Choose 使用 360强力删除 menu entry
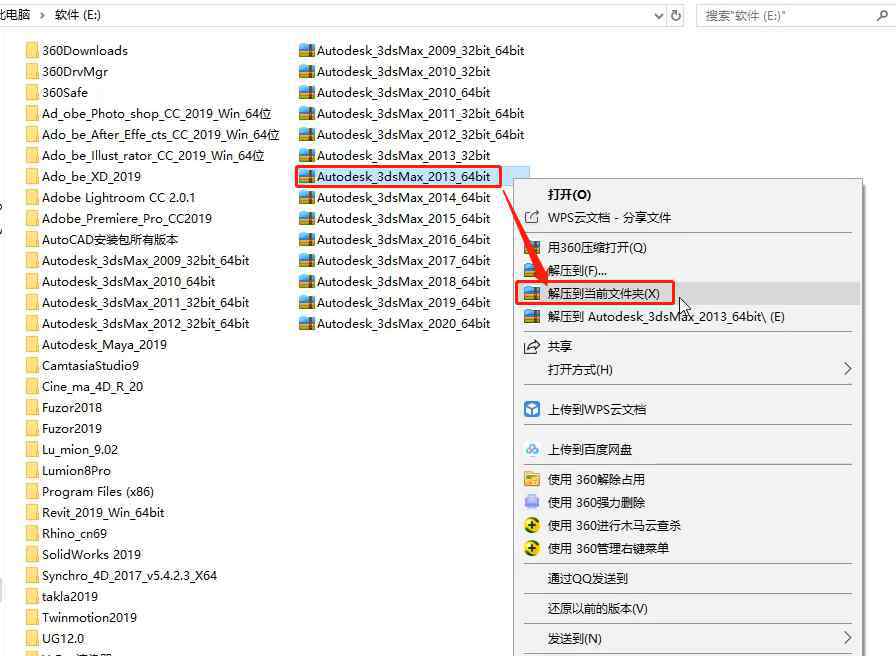The height and width of the screenshot is (656, 896). pos(688,502)
